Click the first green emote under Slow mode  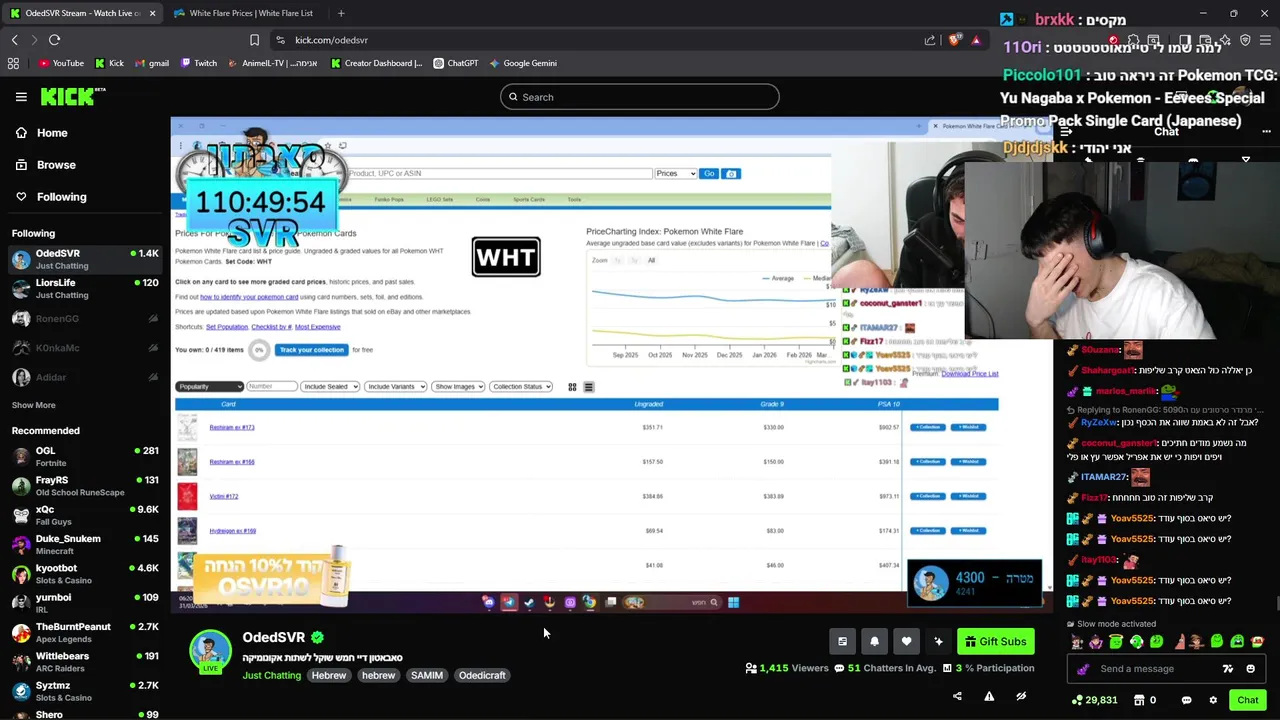coord(1115,642)
